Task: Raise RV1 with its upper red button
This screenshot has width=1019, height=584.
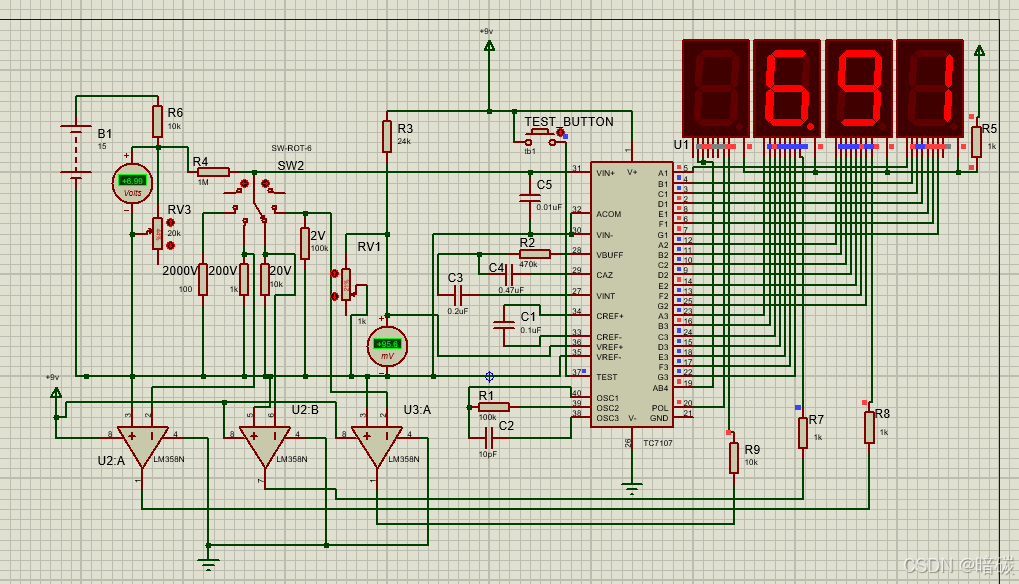Action: point(335,274)
